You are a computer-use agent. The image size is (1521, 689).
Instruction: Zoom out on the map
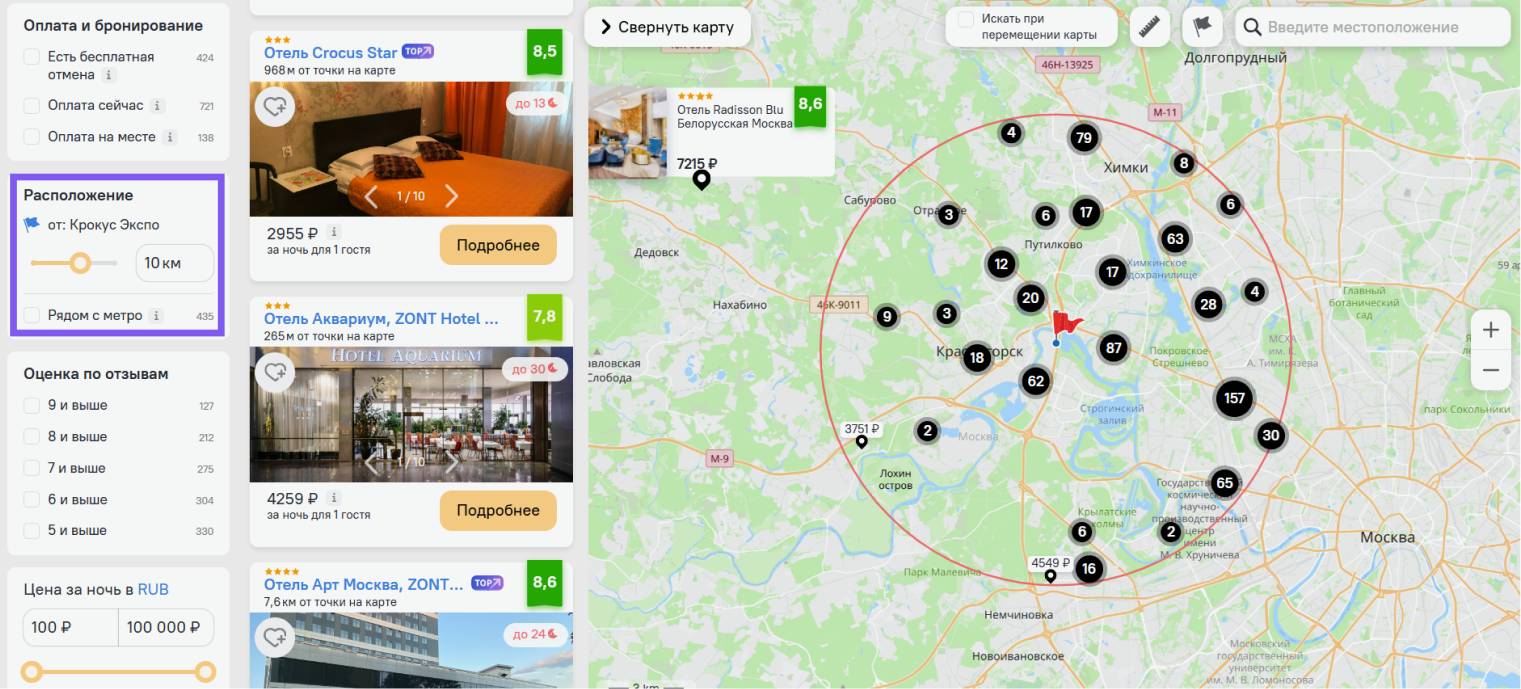click(1491, 370)
